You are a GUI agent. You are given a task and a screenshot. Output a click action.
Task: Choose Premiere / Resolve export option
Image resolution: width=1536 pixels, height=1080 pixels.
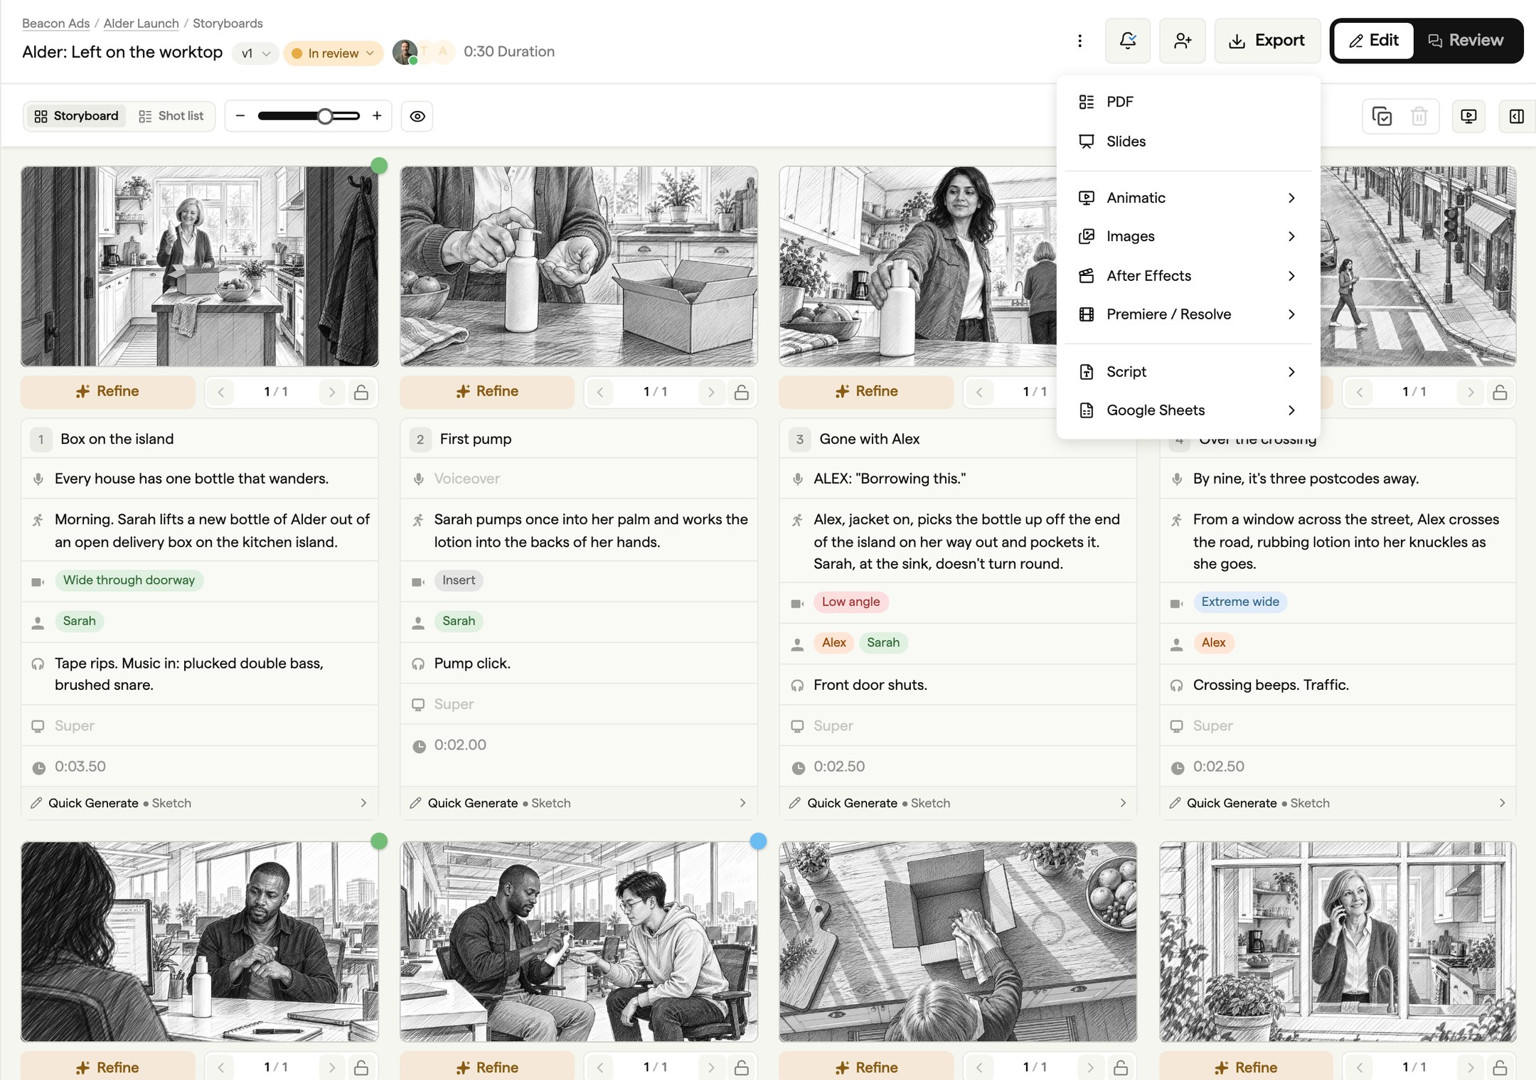1188,314
